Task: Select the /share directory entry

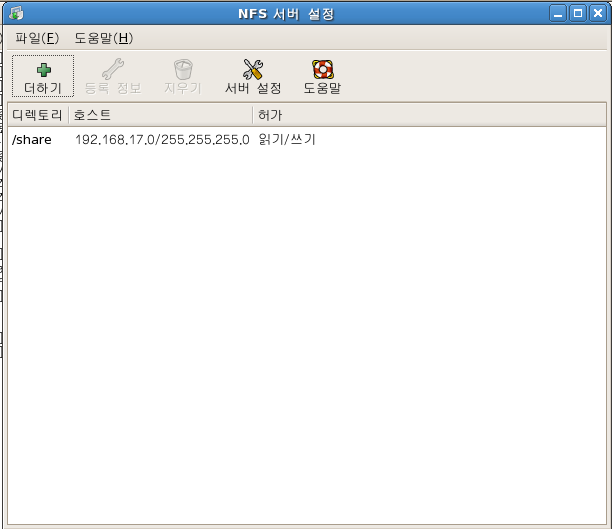Action: (32, 139)
